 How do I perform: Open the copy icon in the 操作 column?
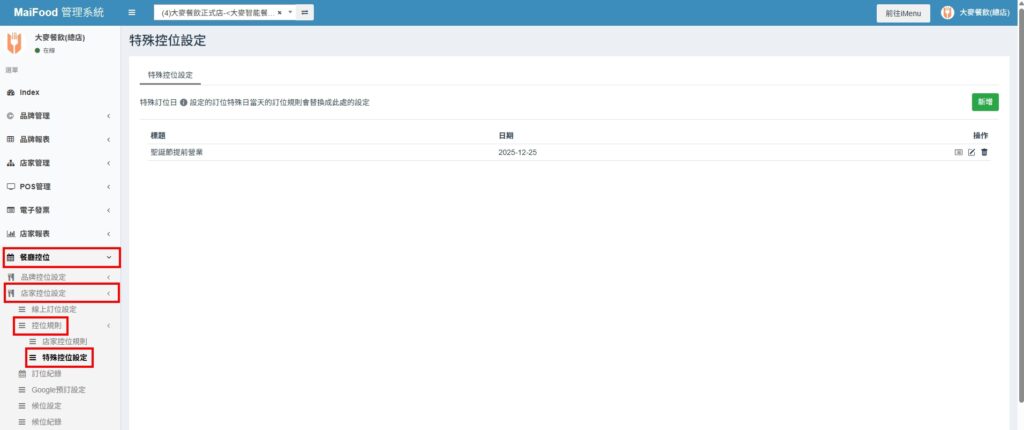coord(958,152)
